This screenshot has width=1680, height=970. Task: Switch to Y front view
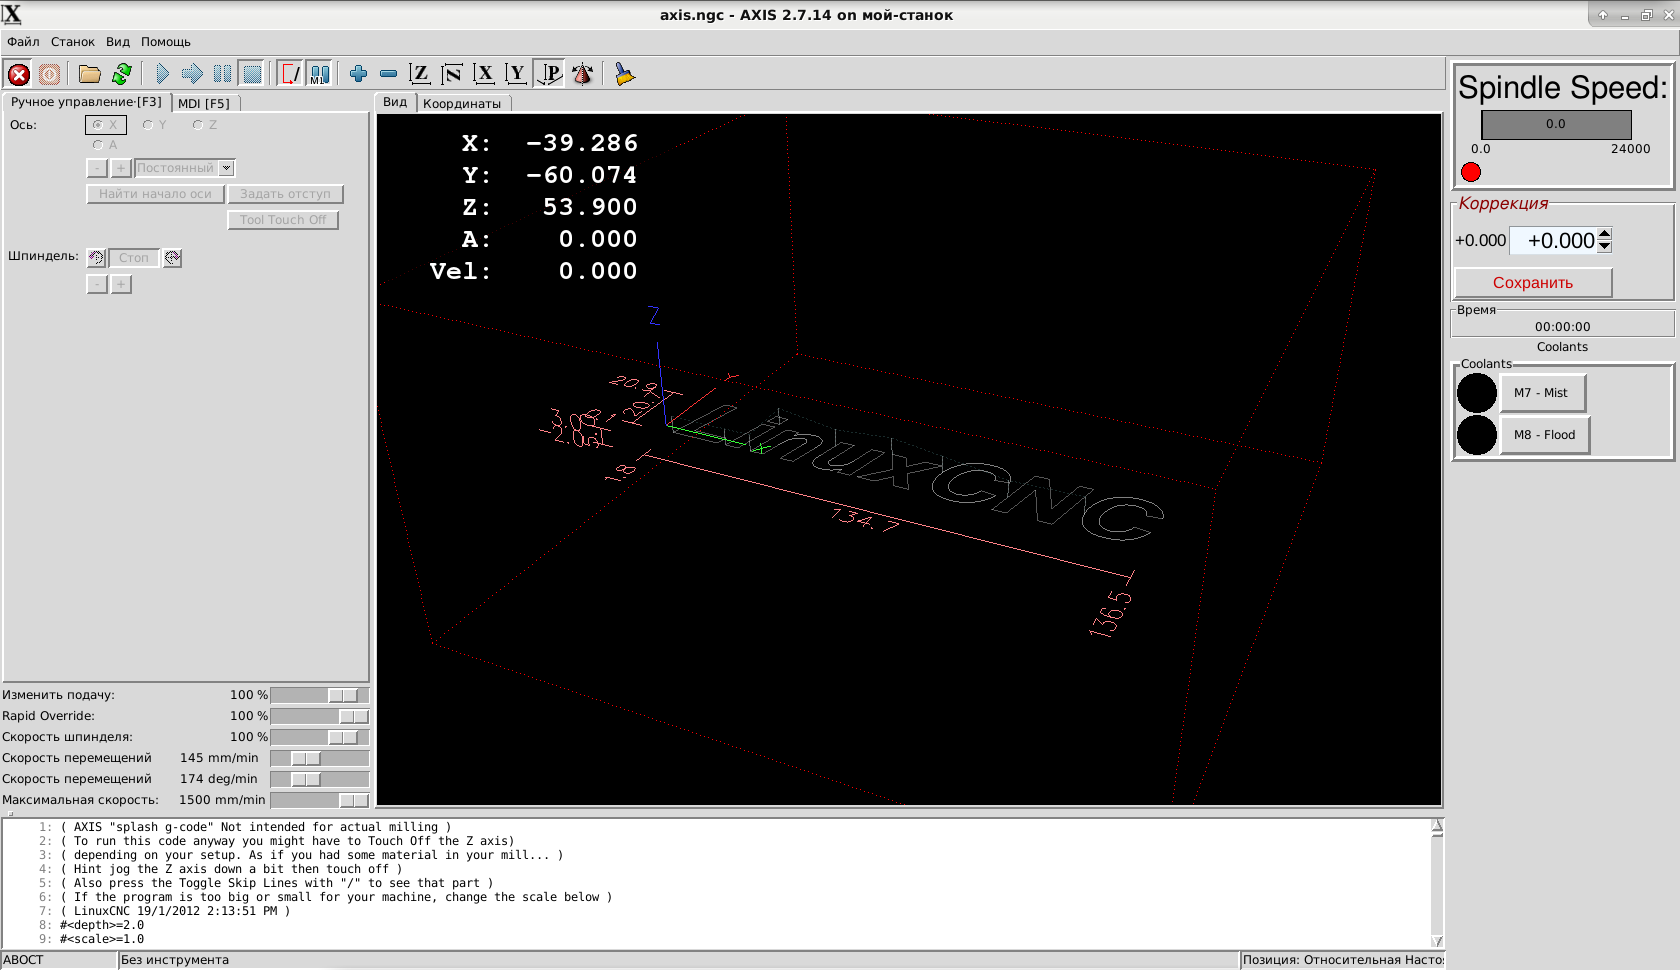pos(516,74)
